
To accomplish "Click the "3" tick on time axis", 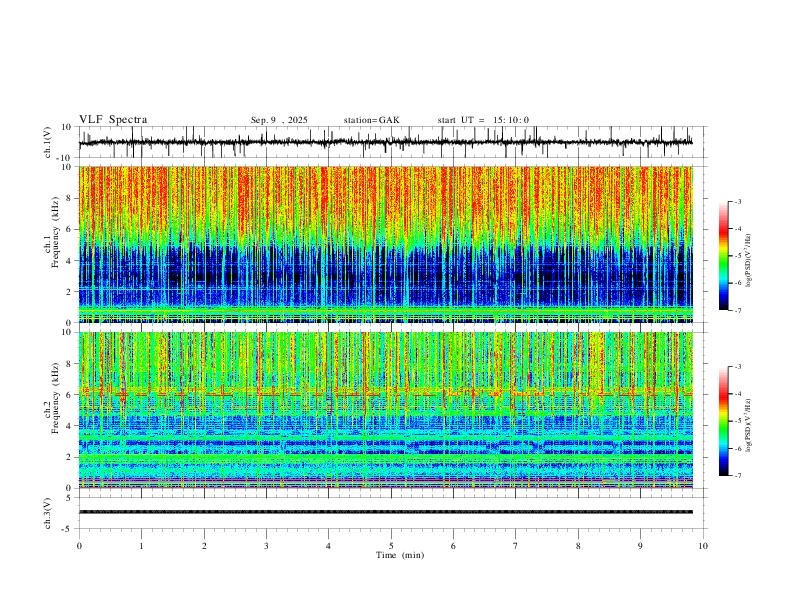I will tap(266, 546).
